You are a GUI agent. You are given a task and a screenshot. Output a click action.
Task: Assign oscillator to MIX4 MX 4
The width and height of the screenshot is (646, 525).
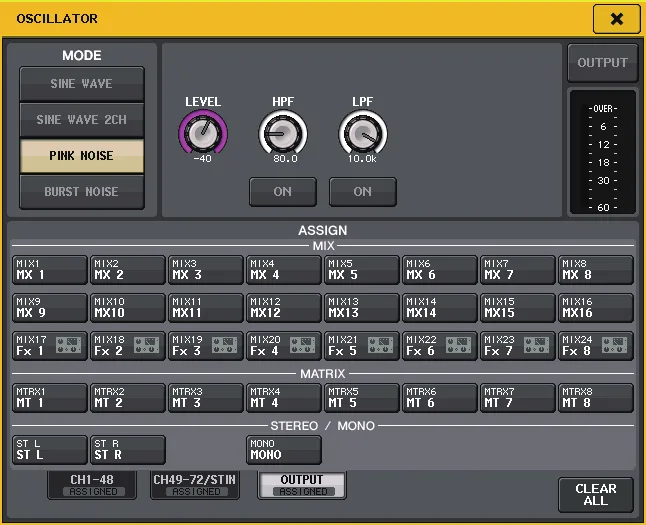[x=284, y=270]
